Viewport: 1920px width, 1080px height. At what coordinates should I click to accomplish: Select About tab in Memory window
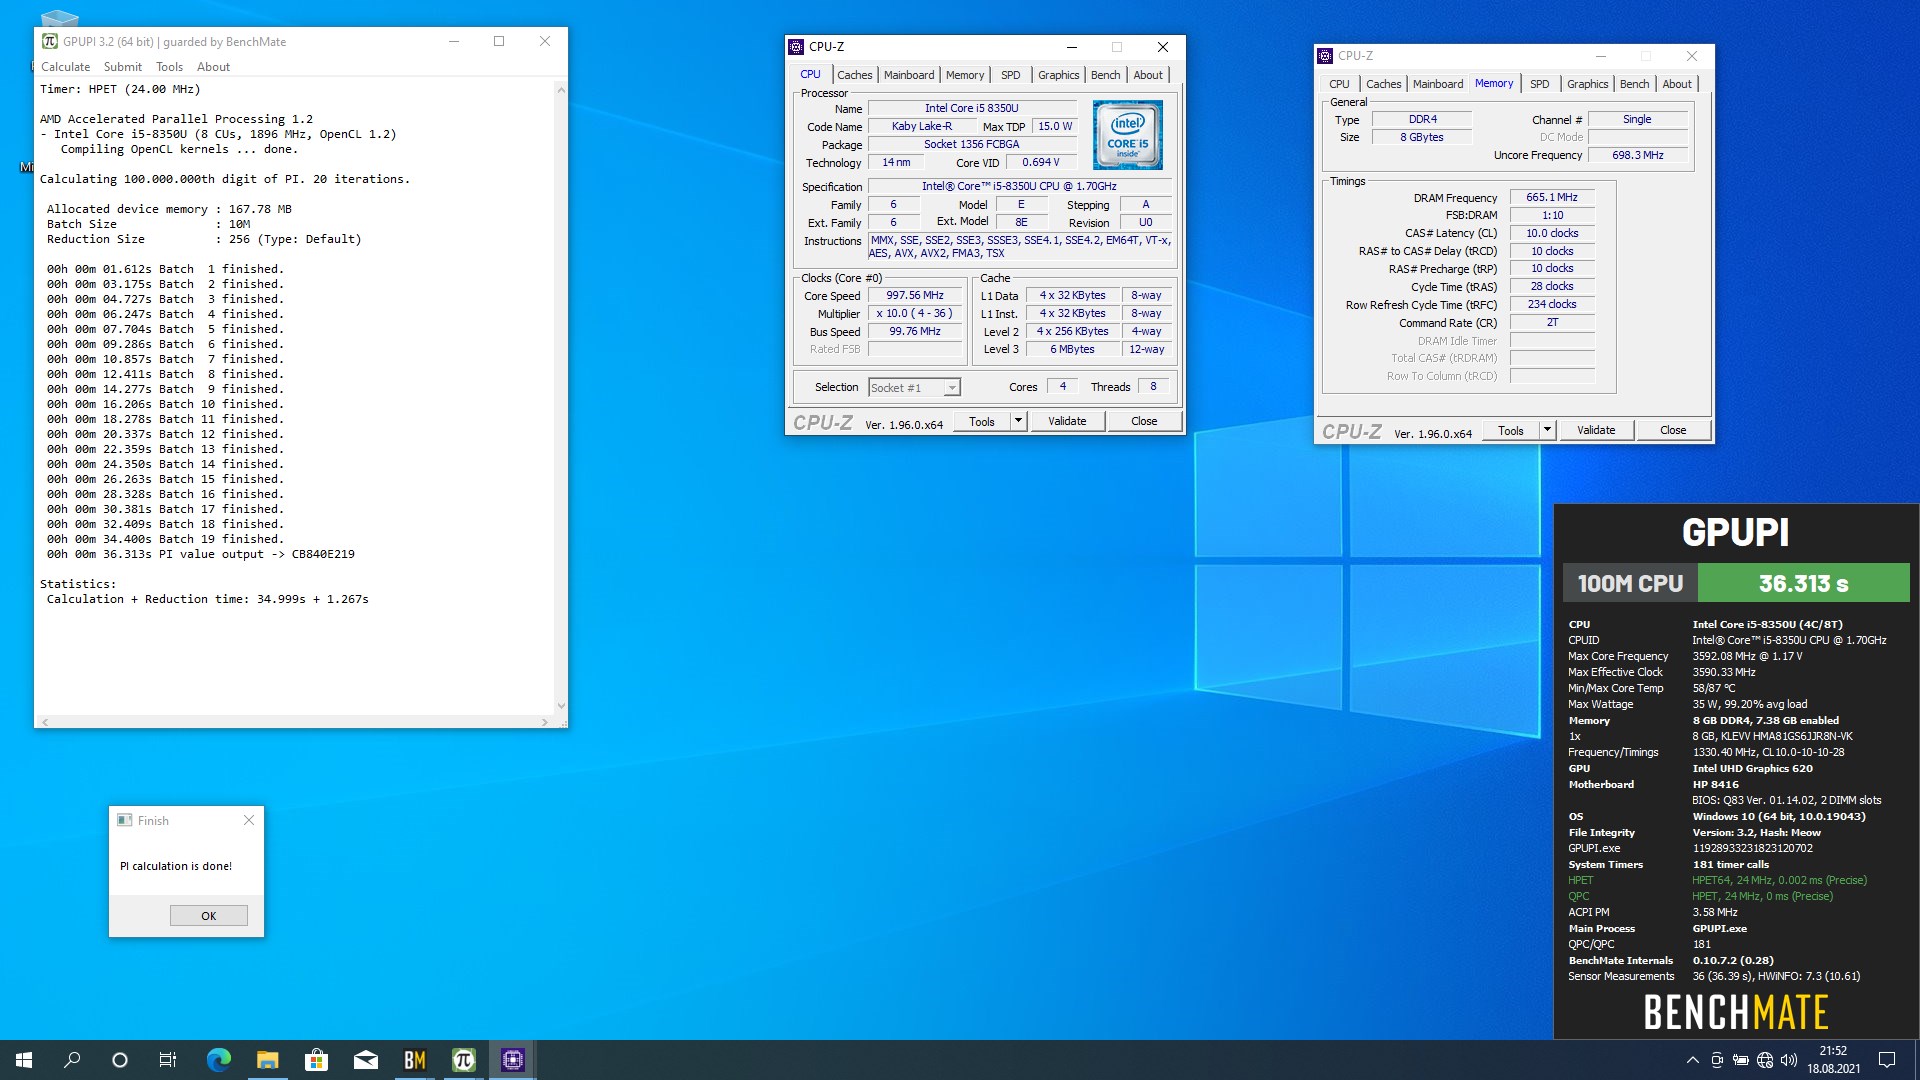[x=1677, y=84]
